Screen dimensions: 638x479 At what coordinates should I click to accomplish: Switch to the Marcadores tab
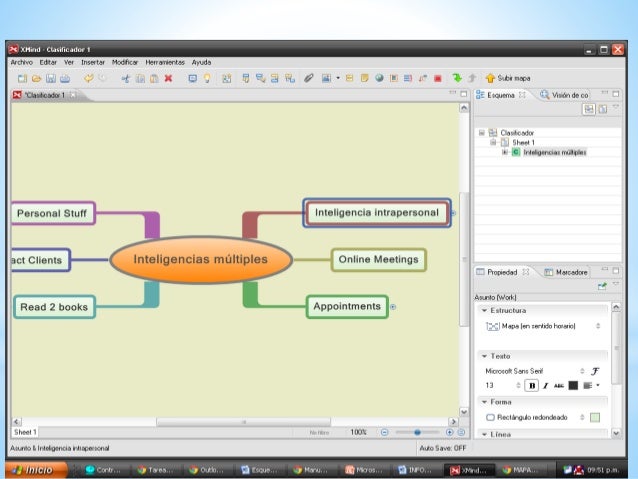pos(571,272)
